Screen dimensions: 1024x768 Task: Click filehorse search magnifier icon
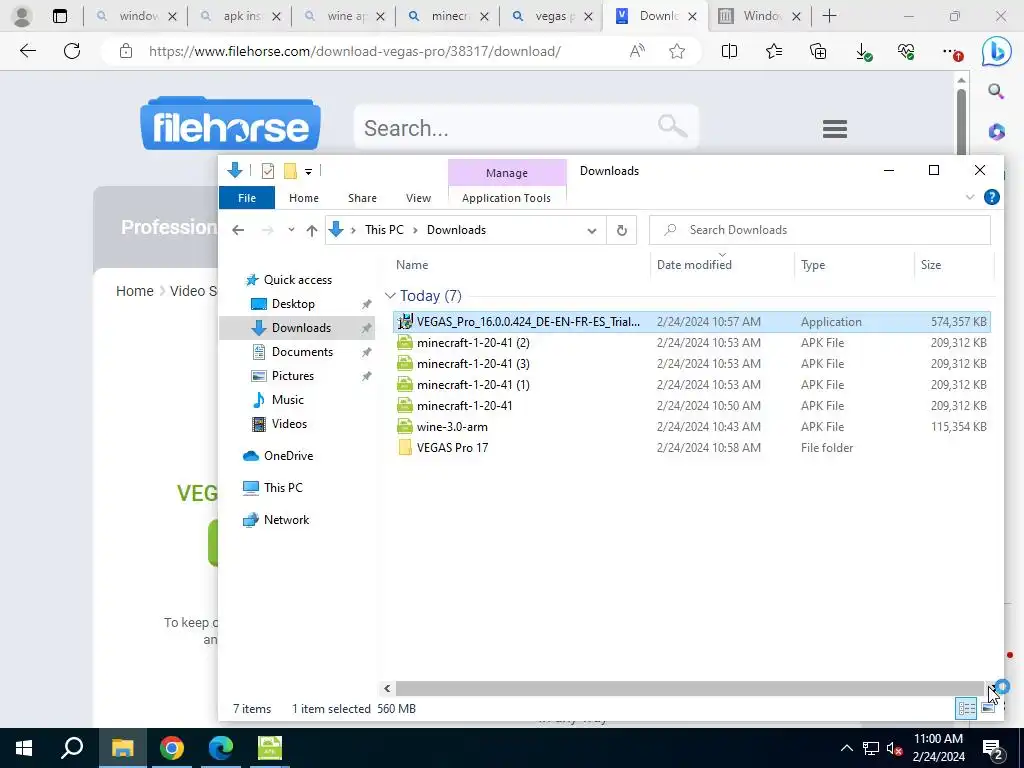point(673,125)
